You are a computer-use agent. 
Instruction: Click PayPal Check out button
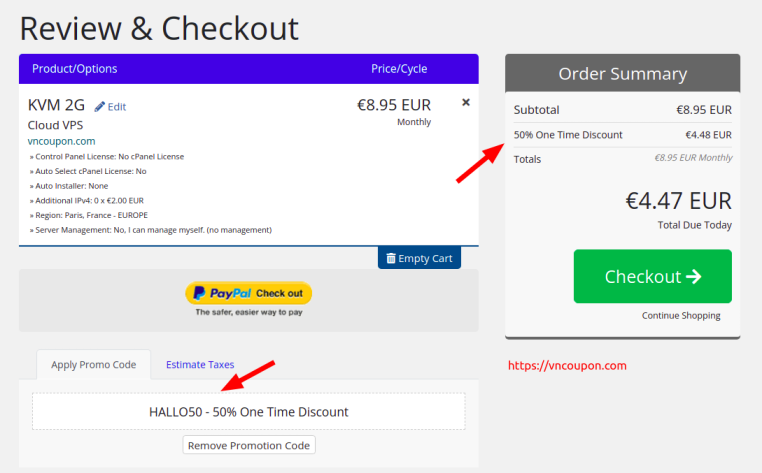pos(248,293)
